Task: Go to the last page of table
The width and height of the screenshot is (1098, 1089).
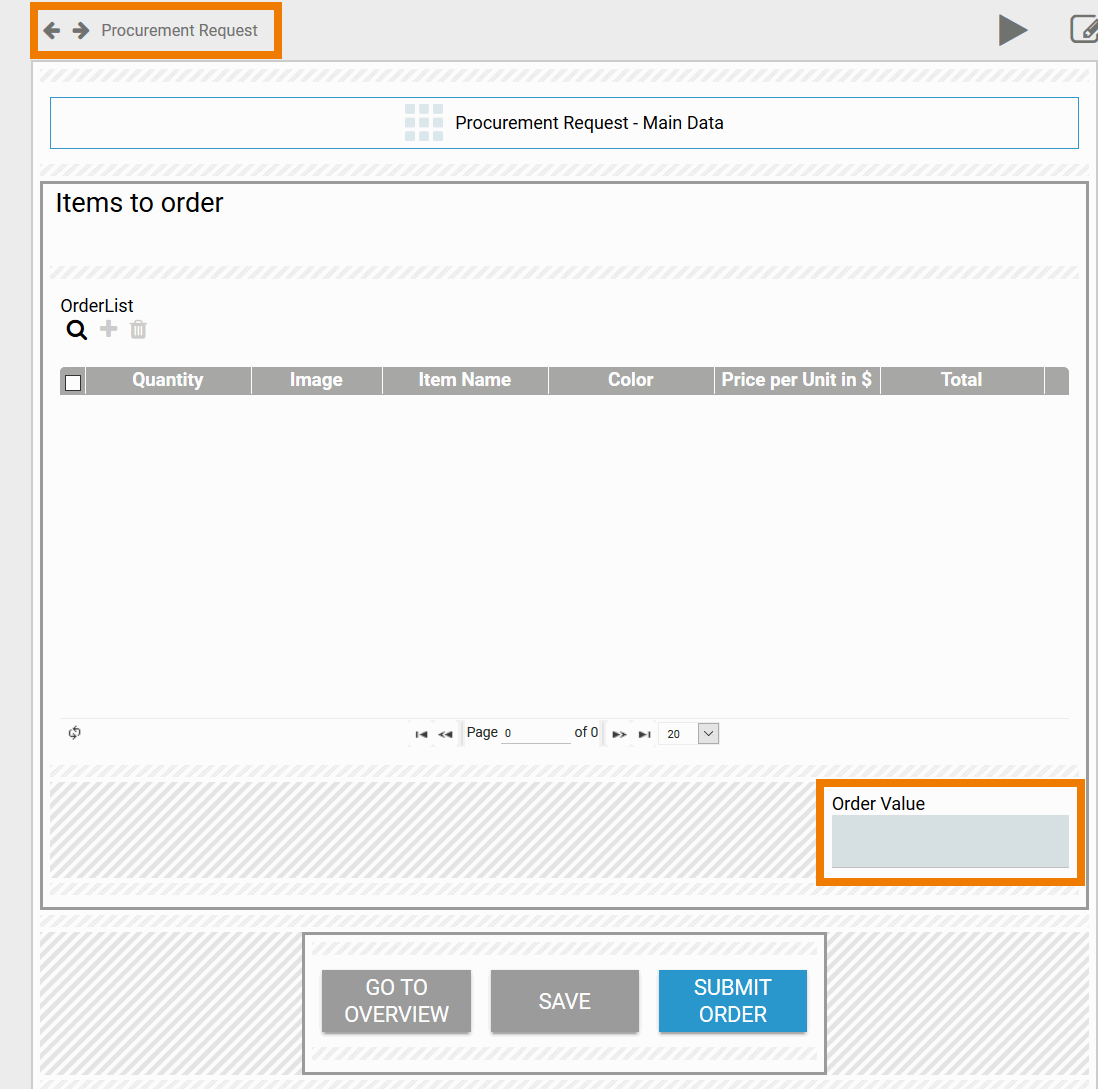Action: pyautogui.click(x=645, y=734)
